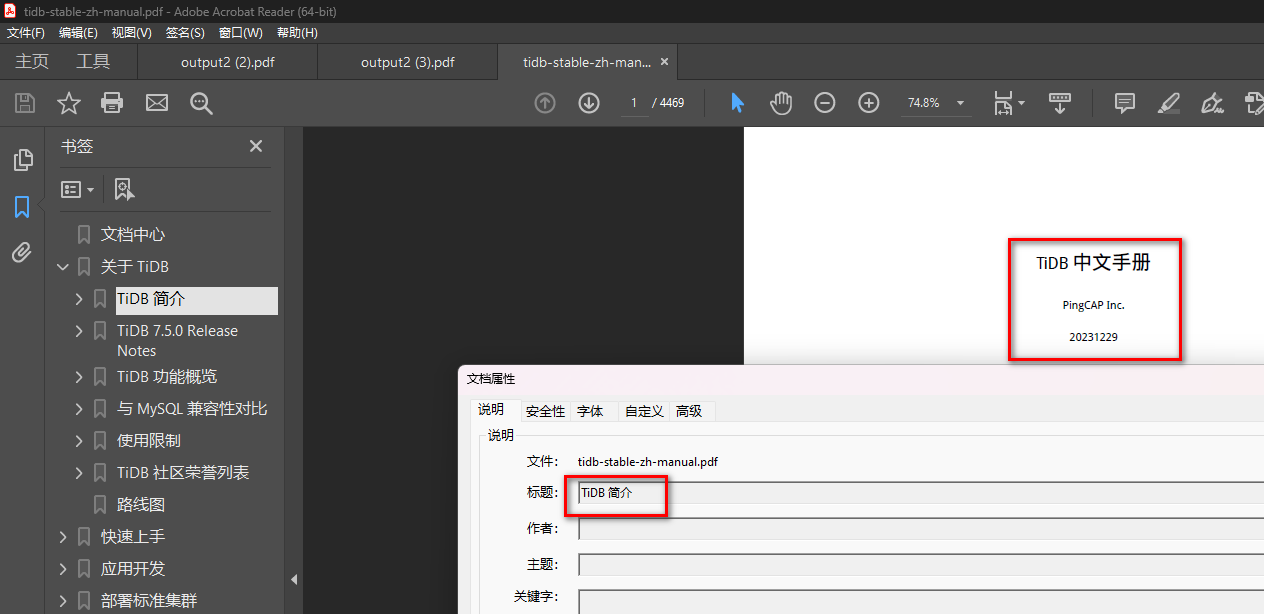Switch to output2 (2).pdf tab

tap(228, 62)
